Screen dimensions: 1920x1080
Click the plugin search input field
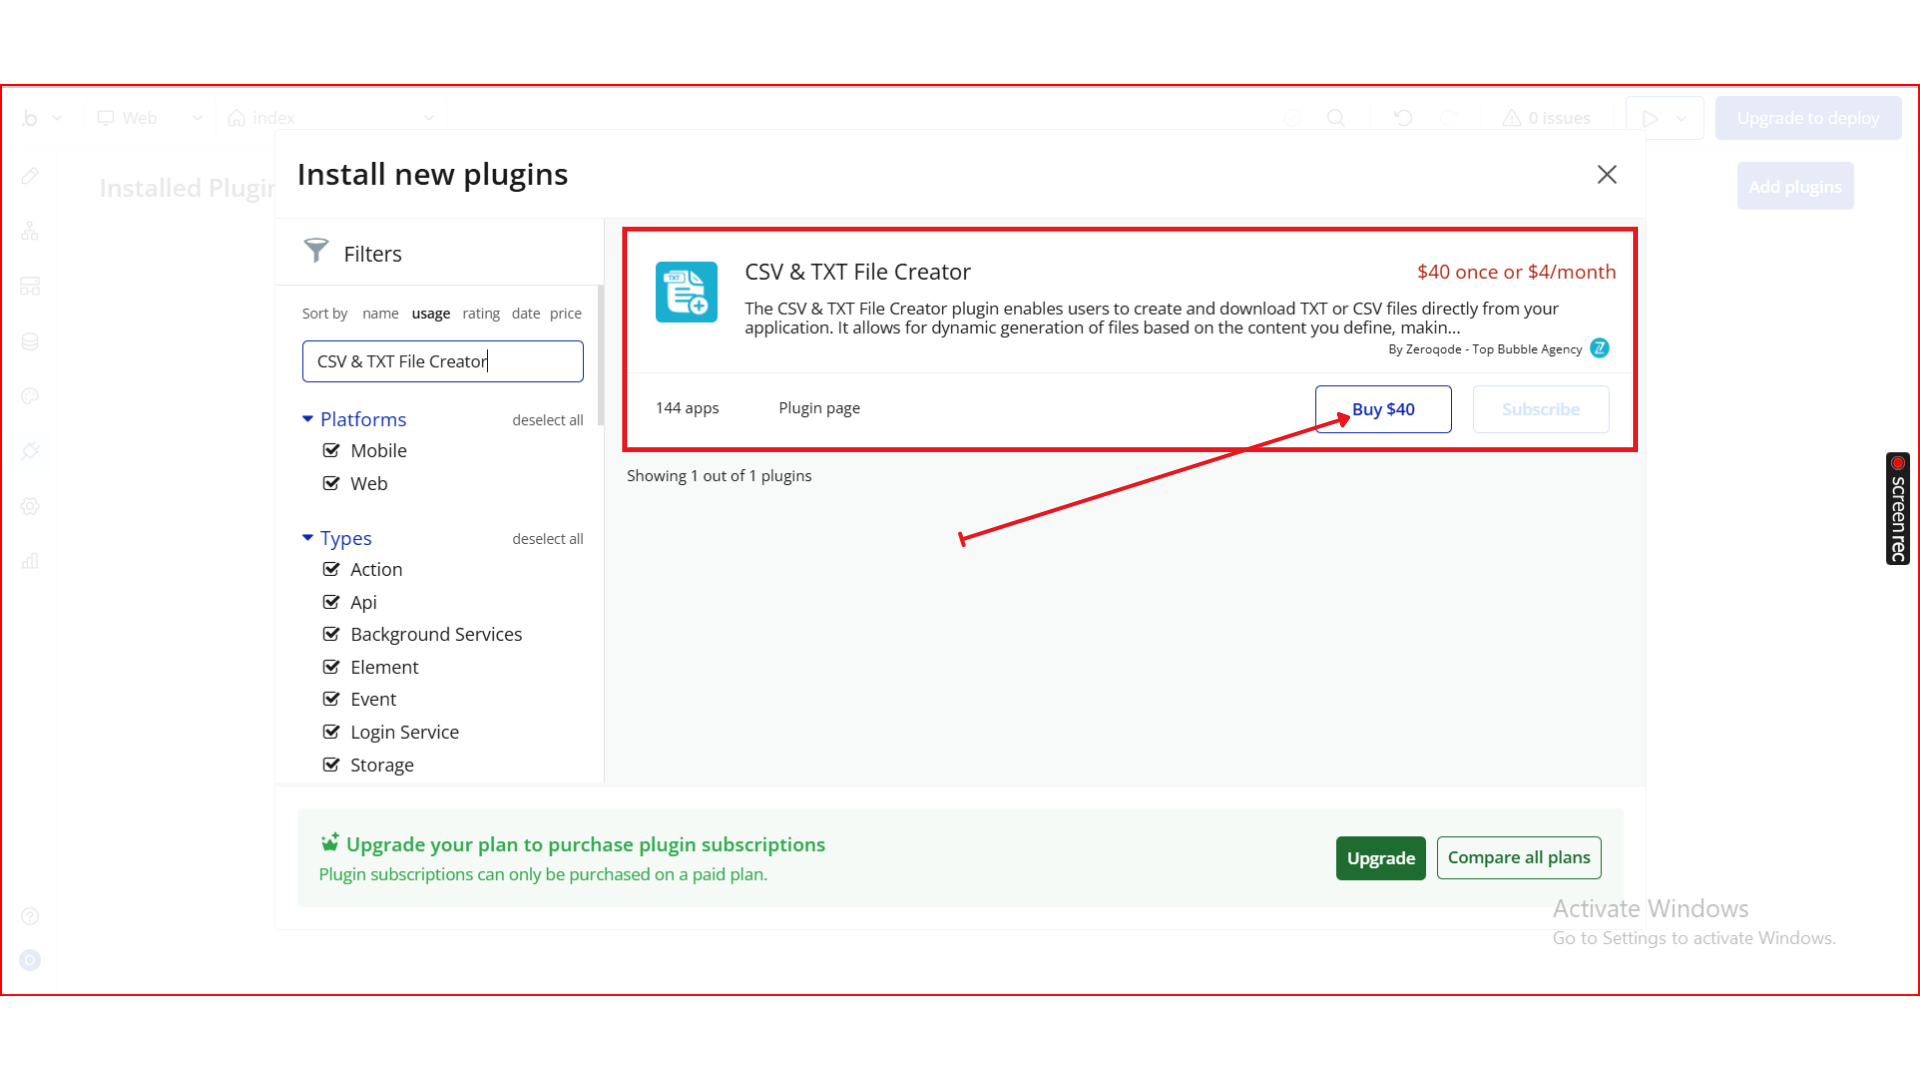coord(442,361)
